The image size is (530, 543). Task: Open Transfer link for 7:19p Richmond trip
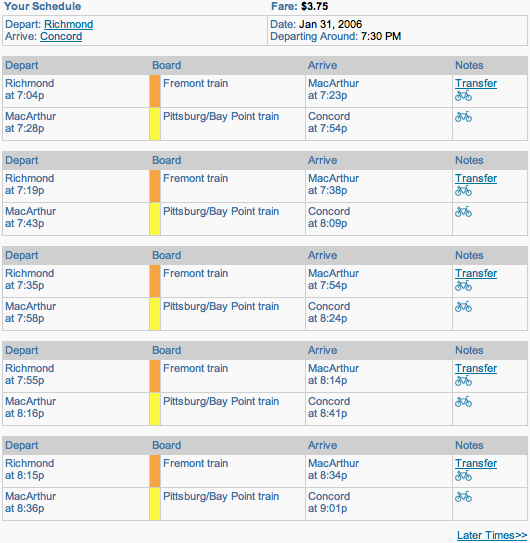coord(476,178)
